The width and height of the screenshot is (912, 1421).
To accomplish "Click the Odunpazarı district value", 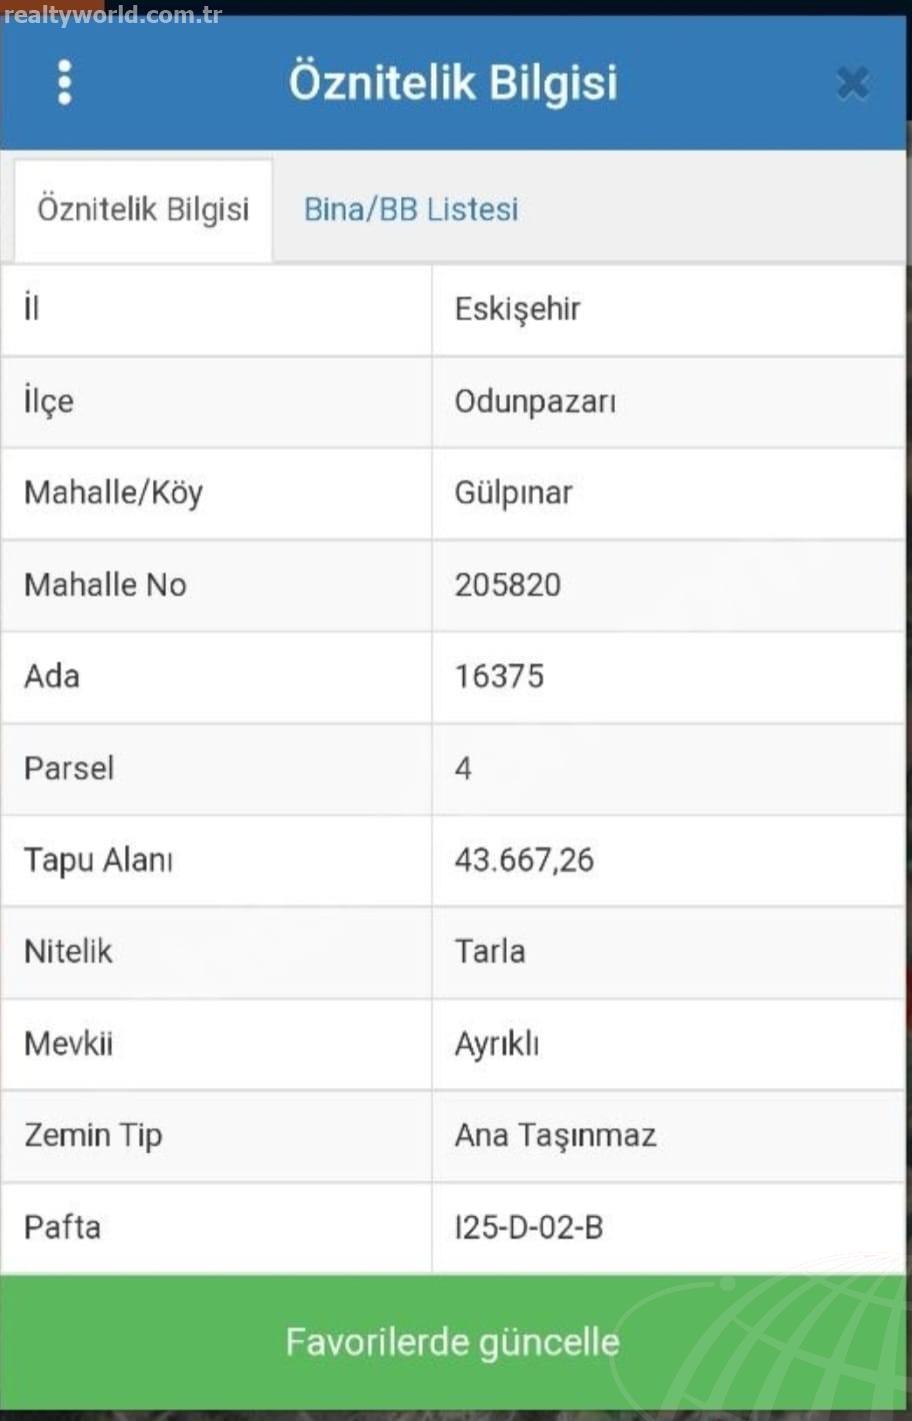I will [x=535, y=402].
